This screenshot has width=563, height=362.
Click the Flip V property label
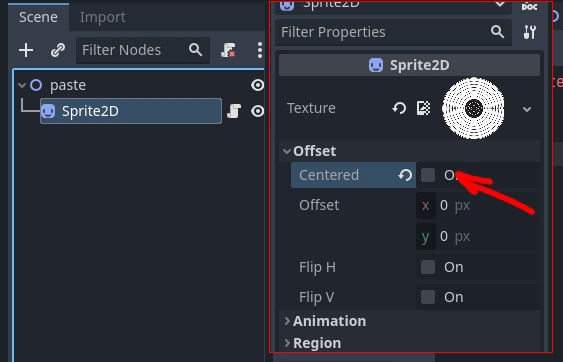[x=317, y=297]
